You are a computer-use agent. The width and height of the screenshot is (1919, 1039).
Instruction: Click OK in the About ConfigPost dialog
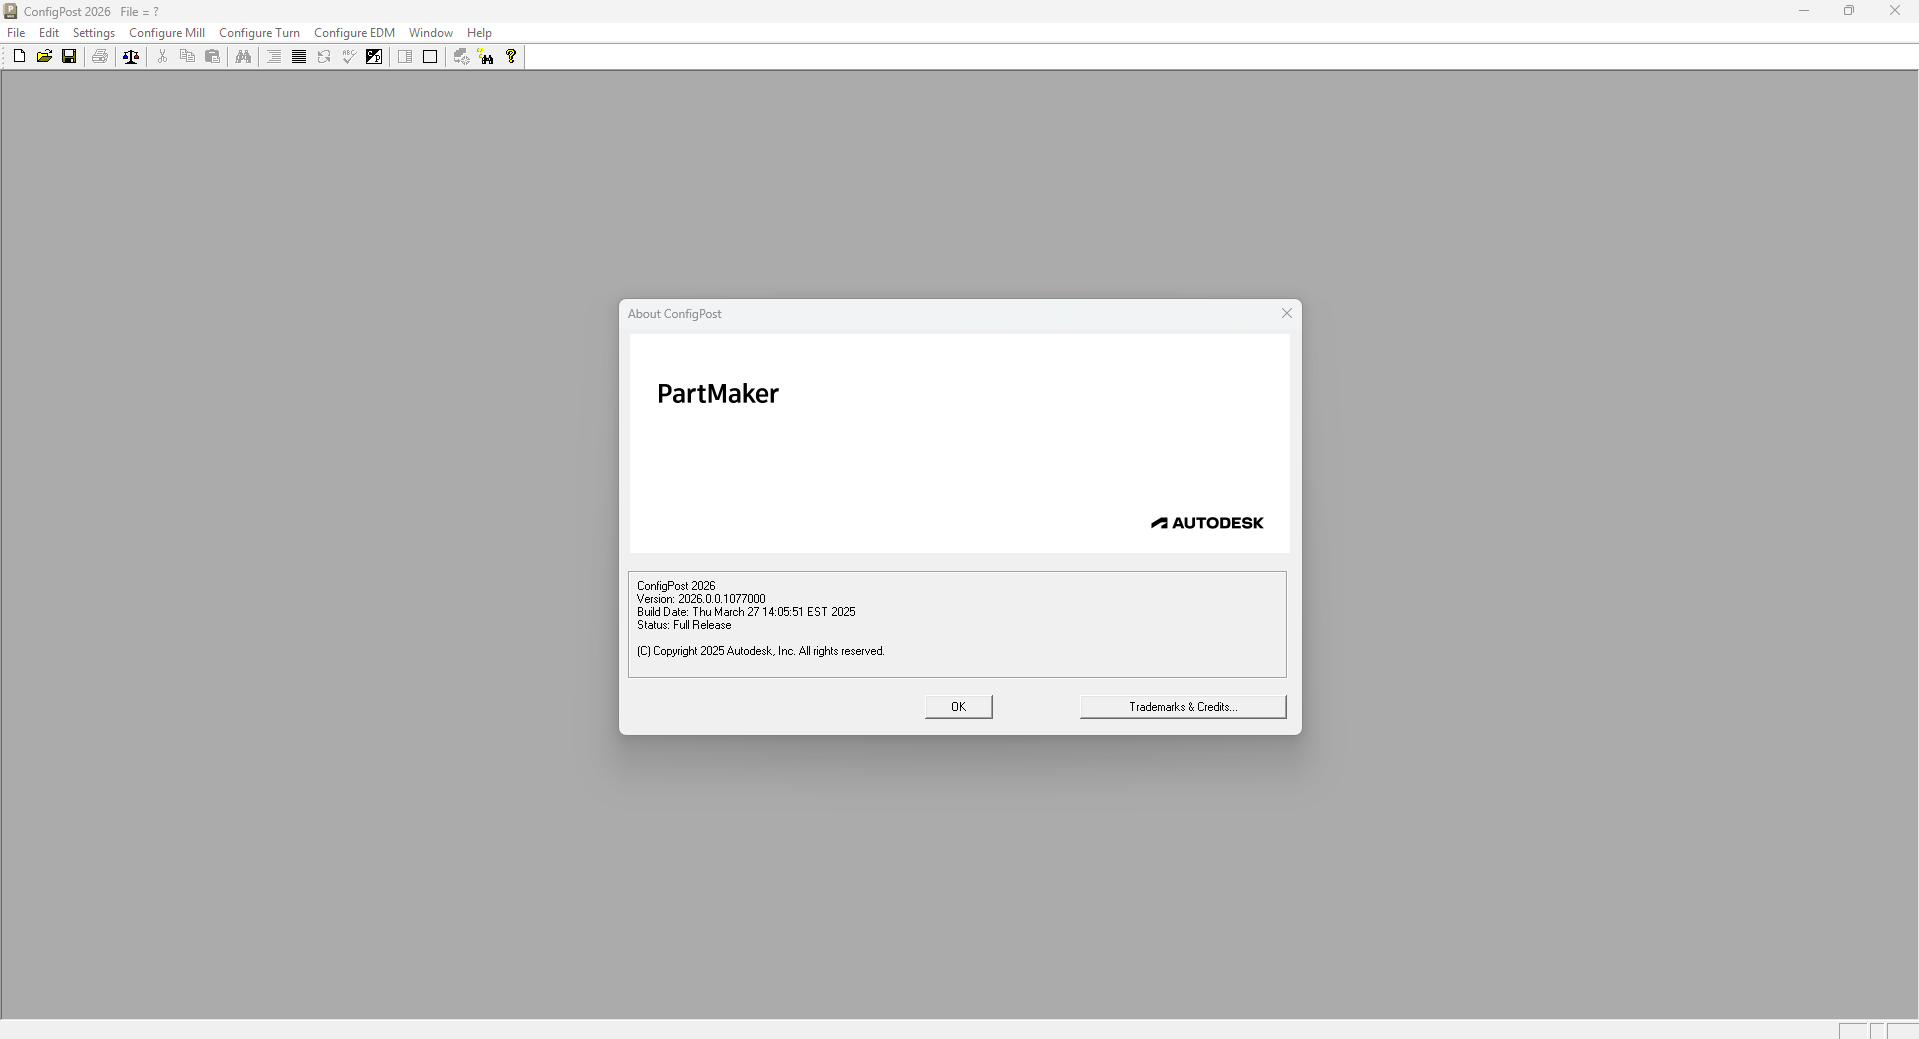click(959, 707)
